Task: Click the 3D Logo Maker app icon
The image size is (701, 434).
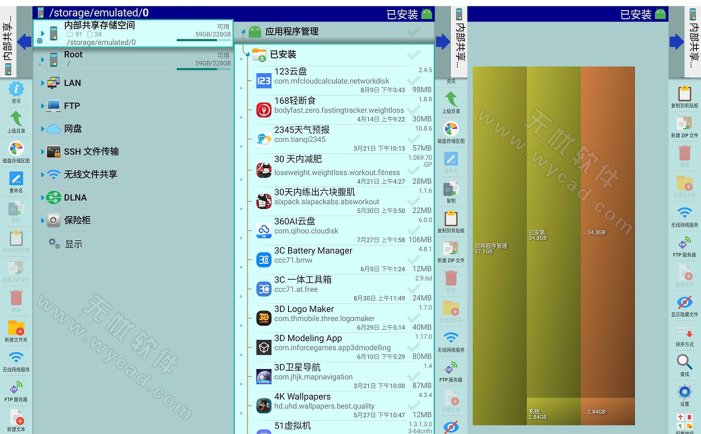Action: [264, 318]
